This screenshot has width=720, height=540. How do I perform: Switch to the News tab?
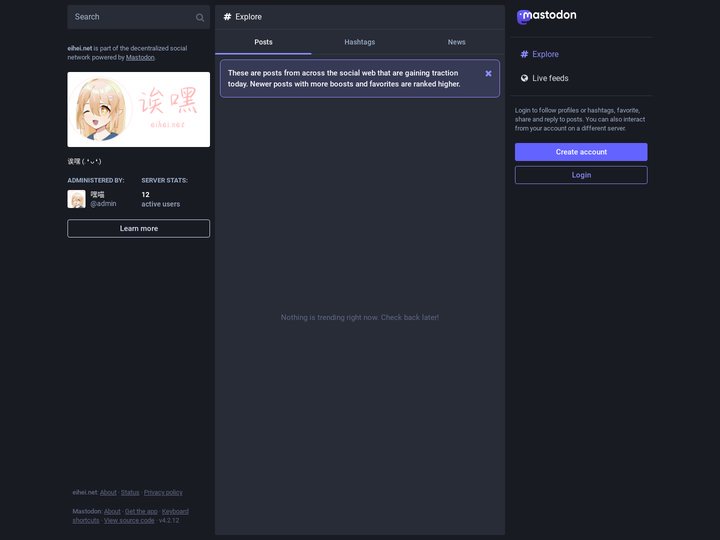tap(456, 42)
